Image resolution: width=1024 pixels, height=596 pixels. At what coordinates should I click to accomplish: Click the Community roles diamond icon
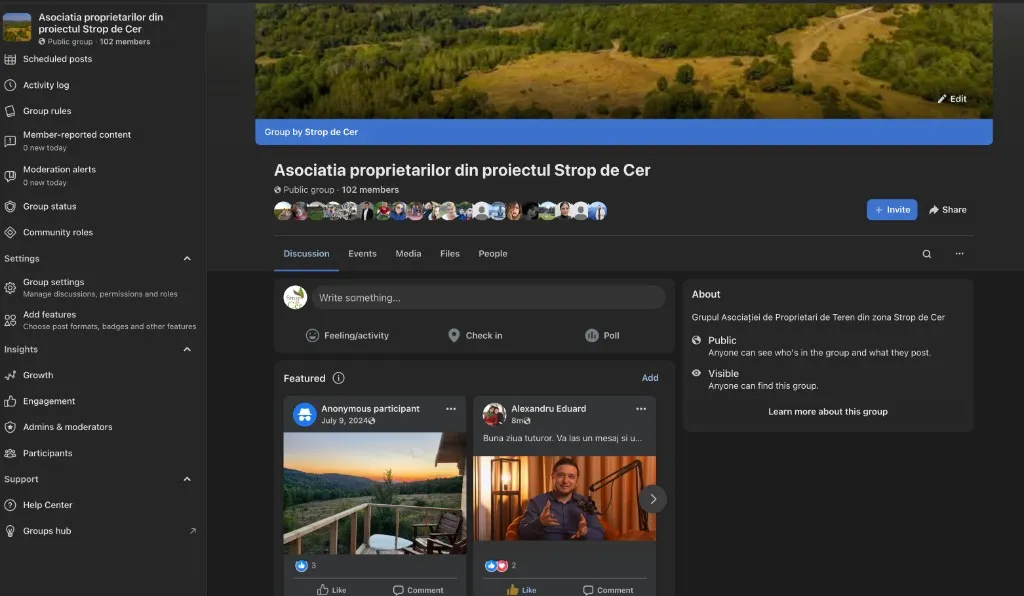(x=10, y=232)
